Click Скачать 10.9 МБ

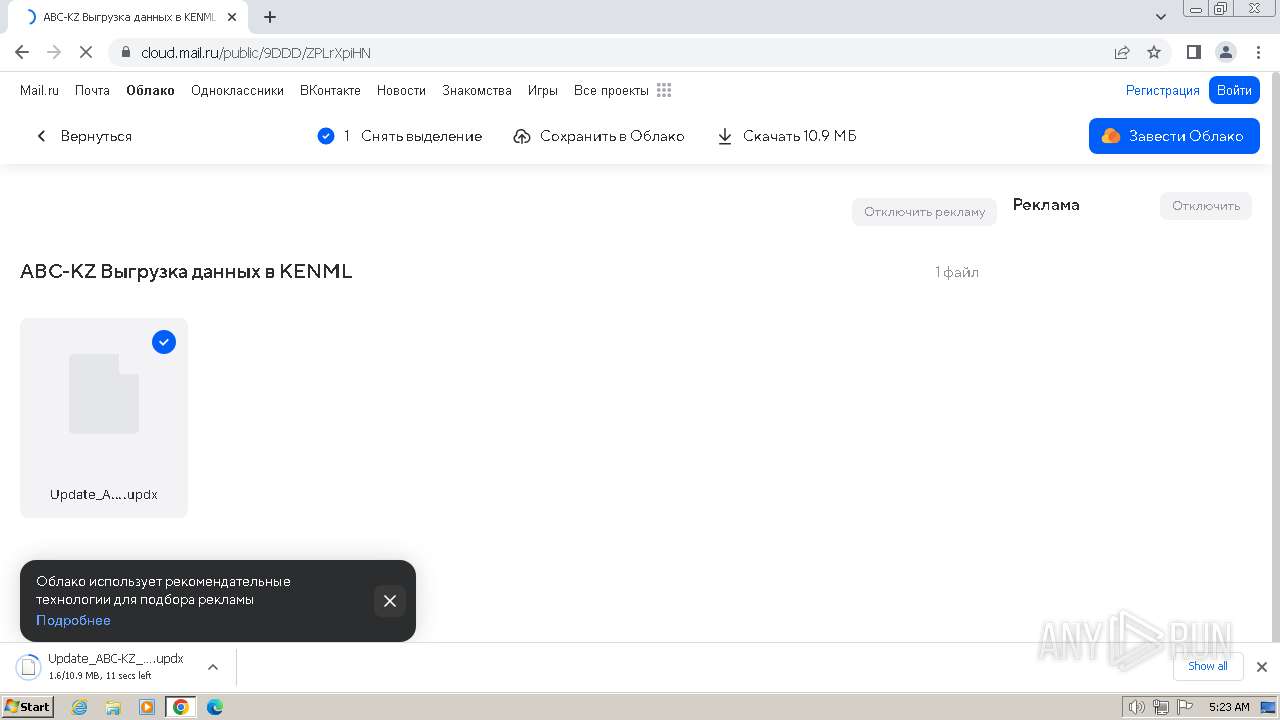pyautogui.click(x=787, y=136)
